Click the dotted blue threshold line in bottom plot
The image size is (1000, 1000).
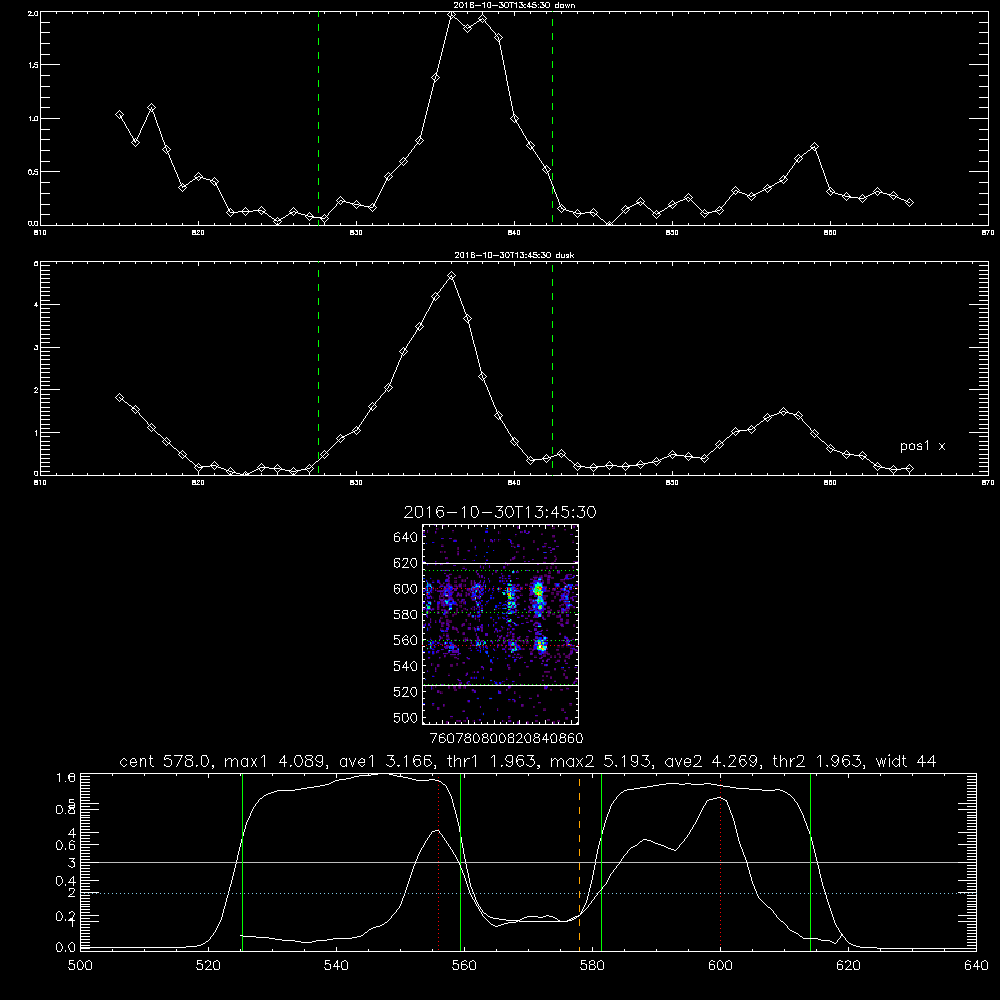(x=528, y=893)
